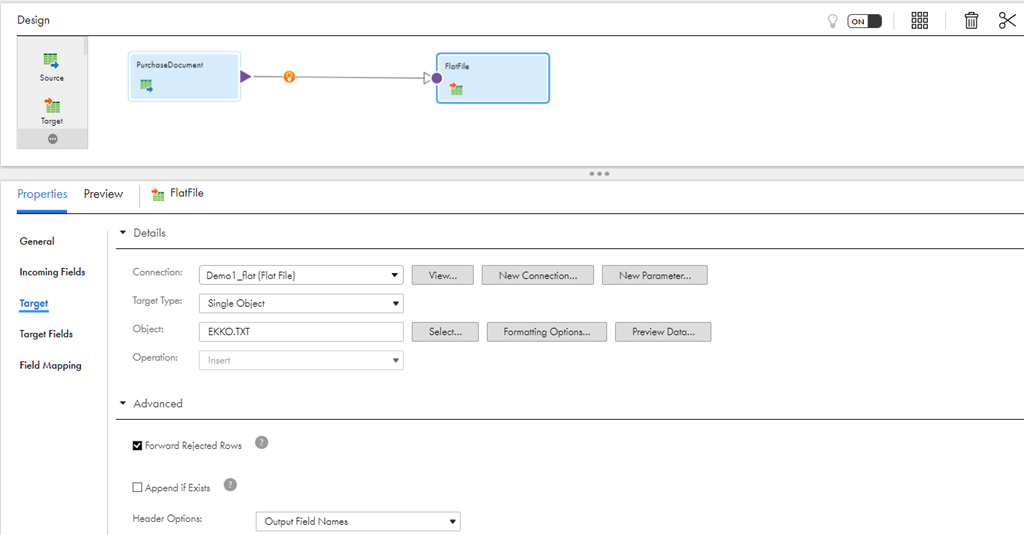Open the Target Fields section
Image resolution: width=1024 pixels, height=535 pixels.
coord(46,334)
